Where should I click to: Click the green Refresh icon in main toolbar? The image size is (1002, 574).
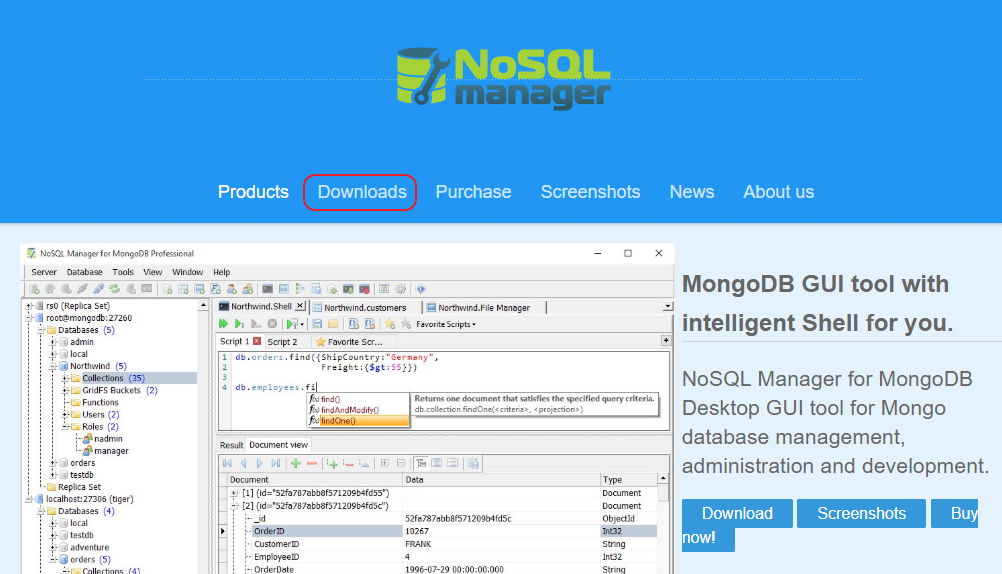pyautogui.click(x=114, y=289)
